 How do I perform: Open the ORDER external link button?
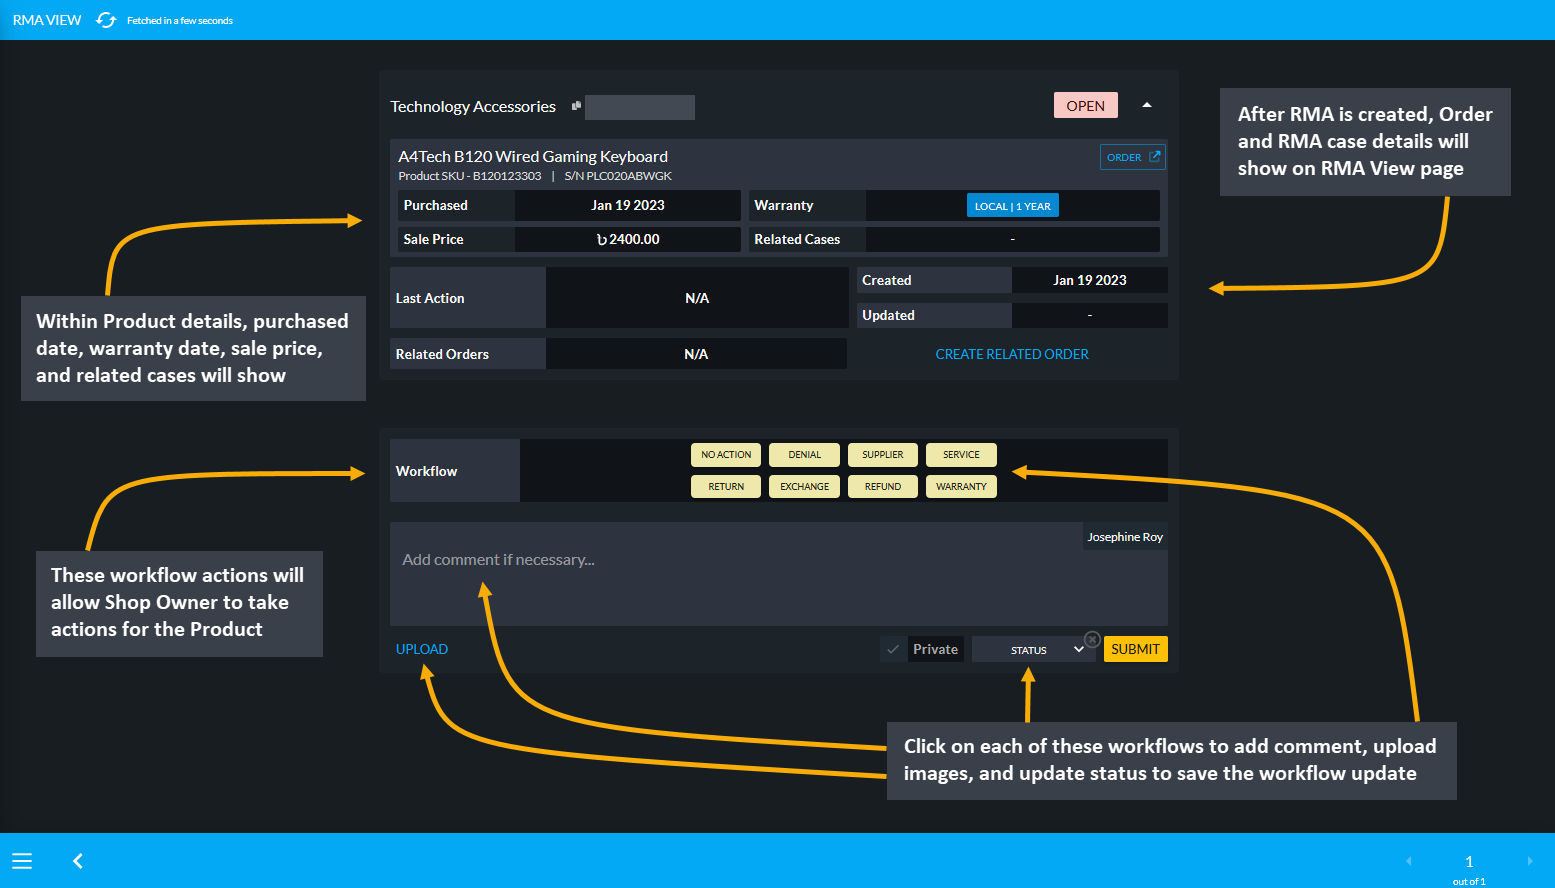[1133, 157]
